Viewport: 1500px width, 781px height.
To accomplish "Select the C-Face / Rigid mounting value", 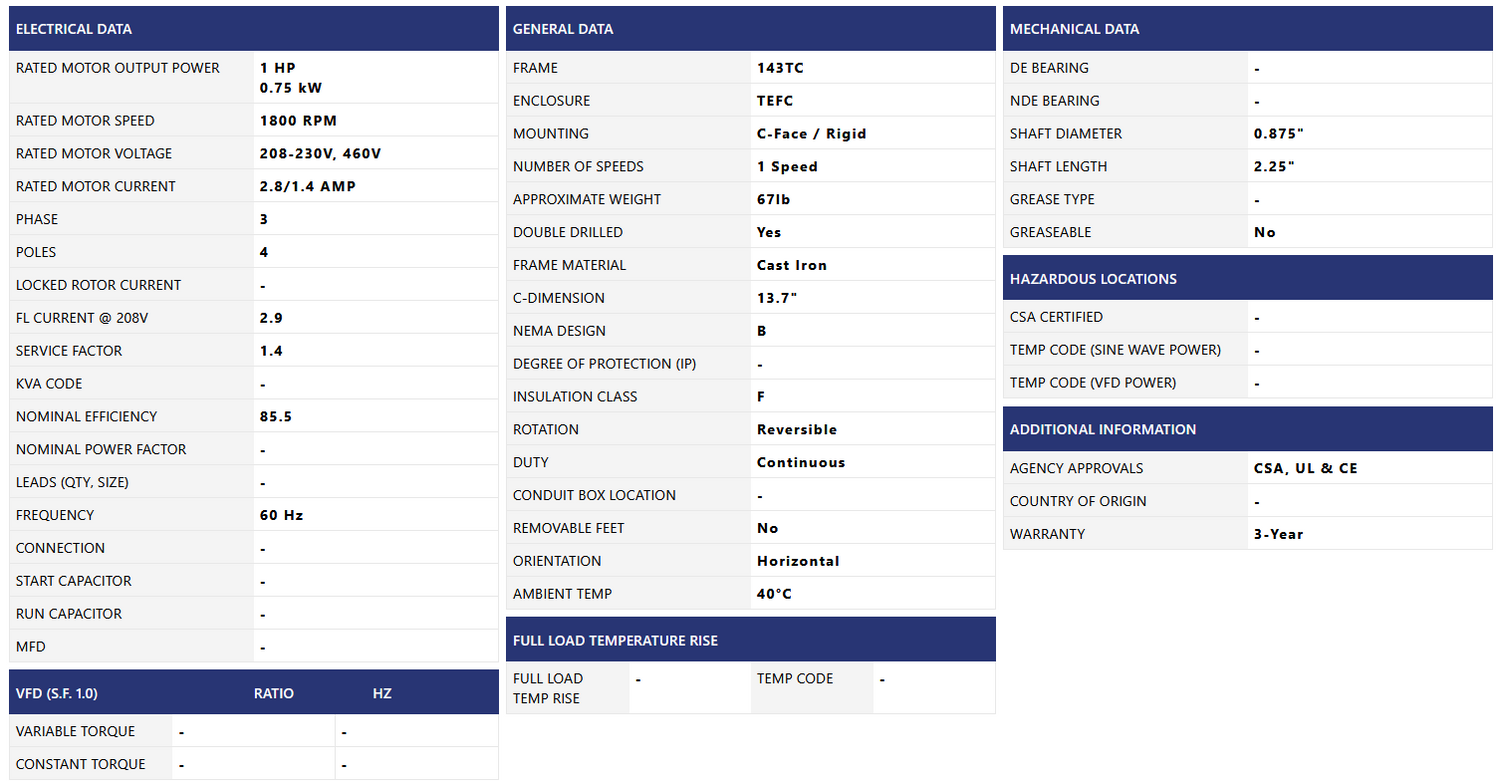I will click(x=811, y=134).
